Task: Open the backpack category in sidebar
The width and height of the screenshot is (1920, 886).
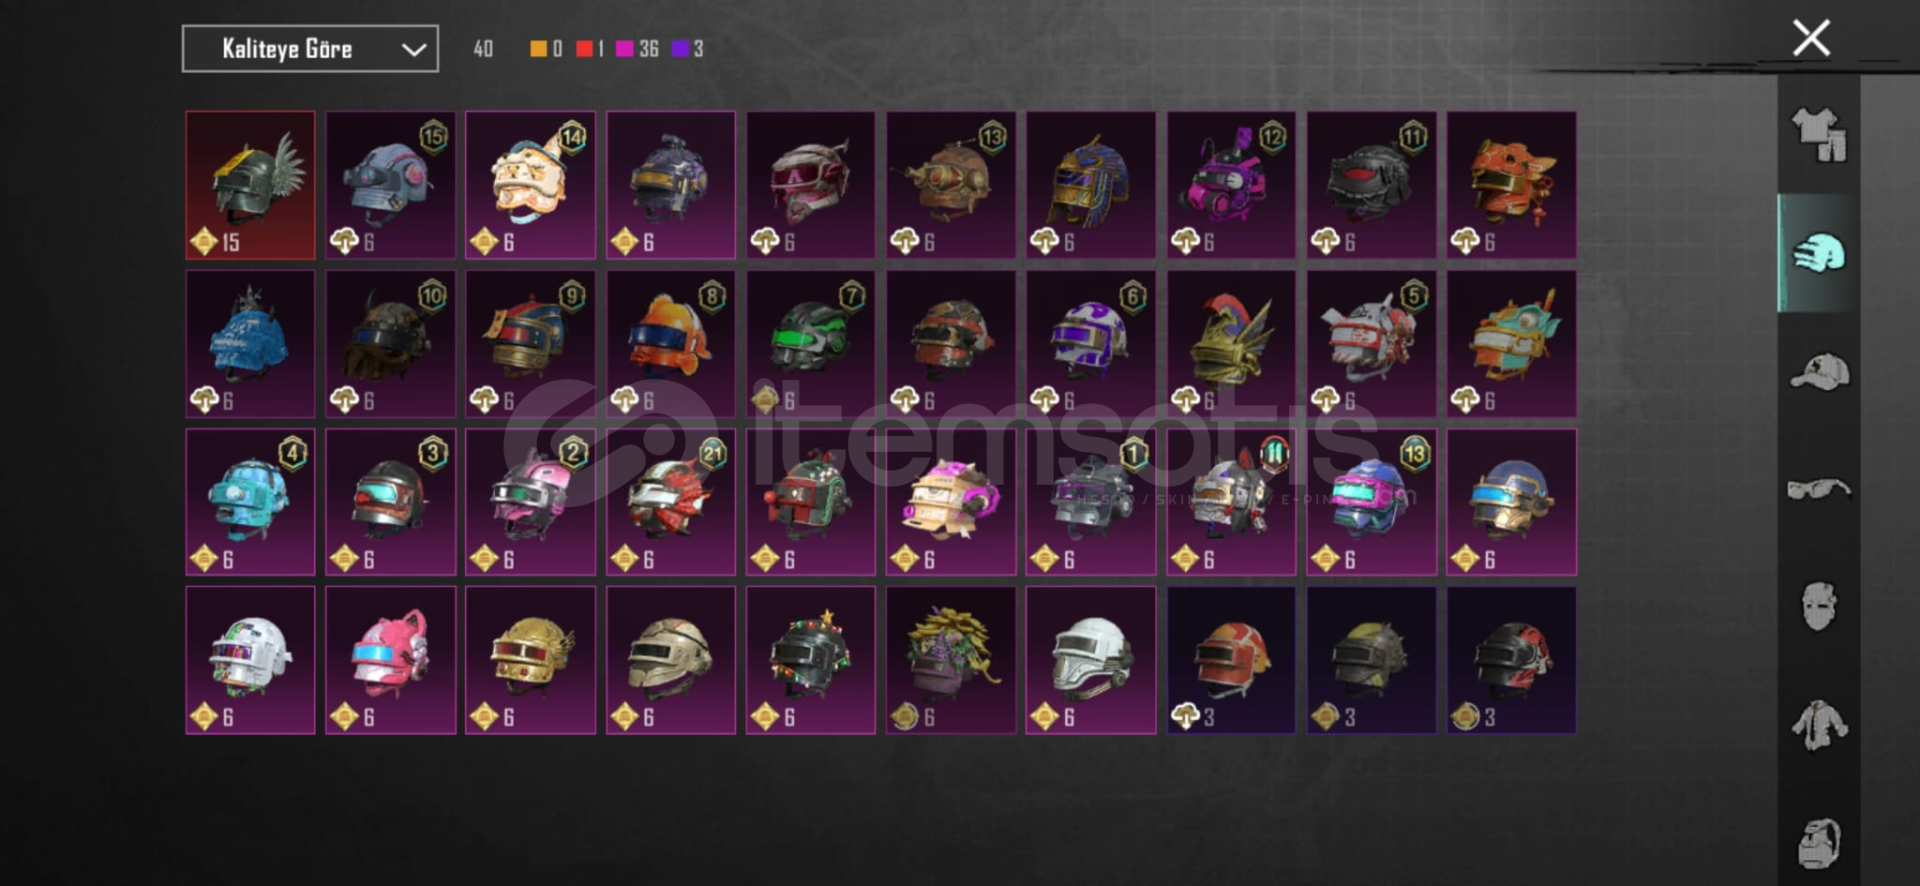Action: (x=1818, y=843)
